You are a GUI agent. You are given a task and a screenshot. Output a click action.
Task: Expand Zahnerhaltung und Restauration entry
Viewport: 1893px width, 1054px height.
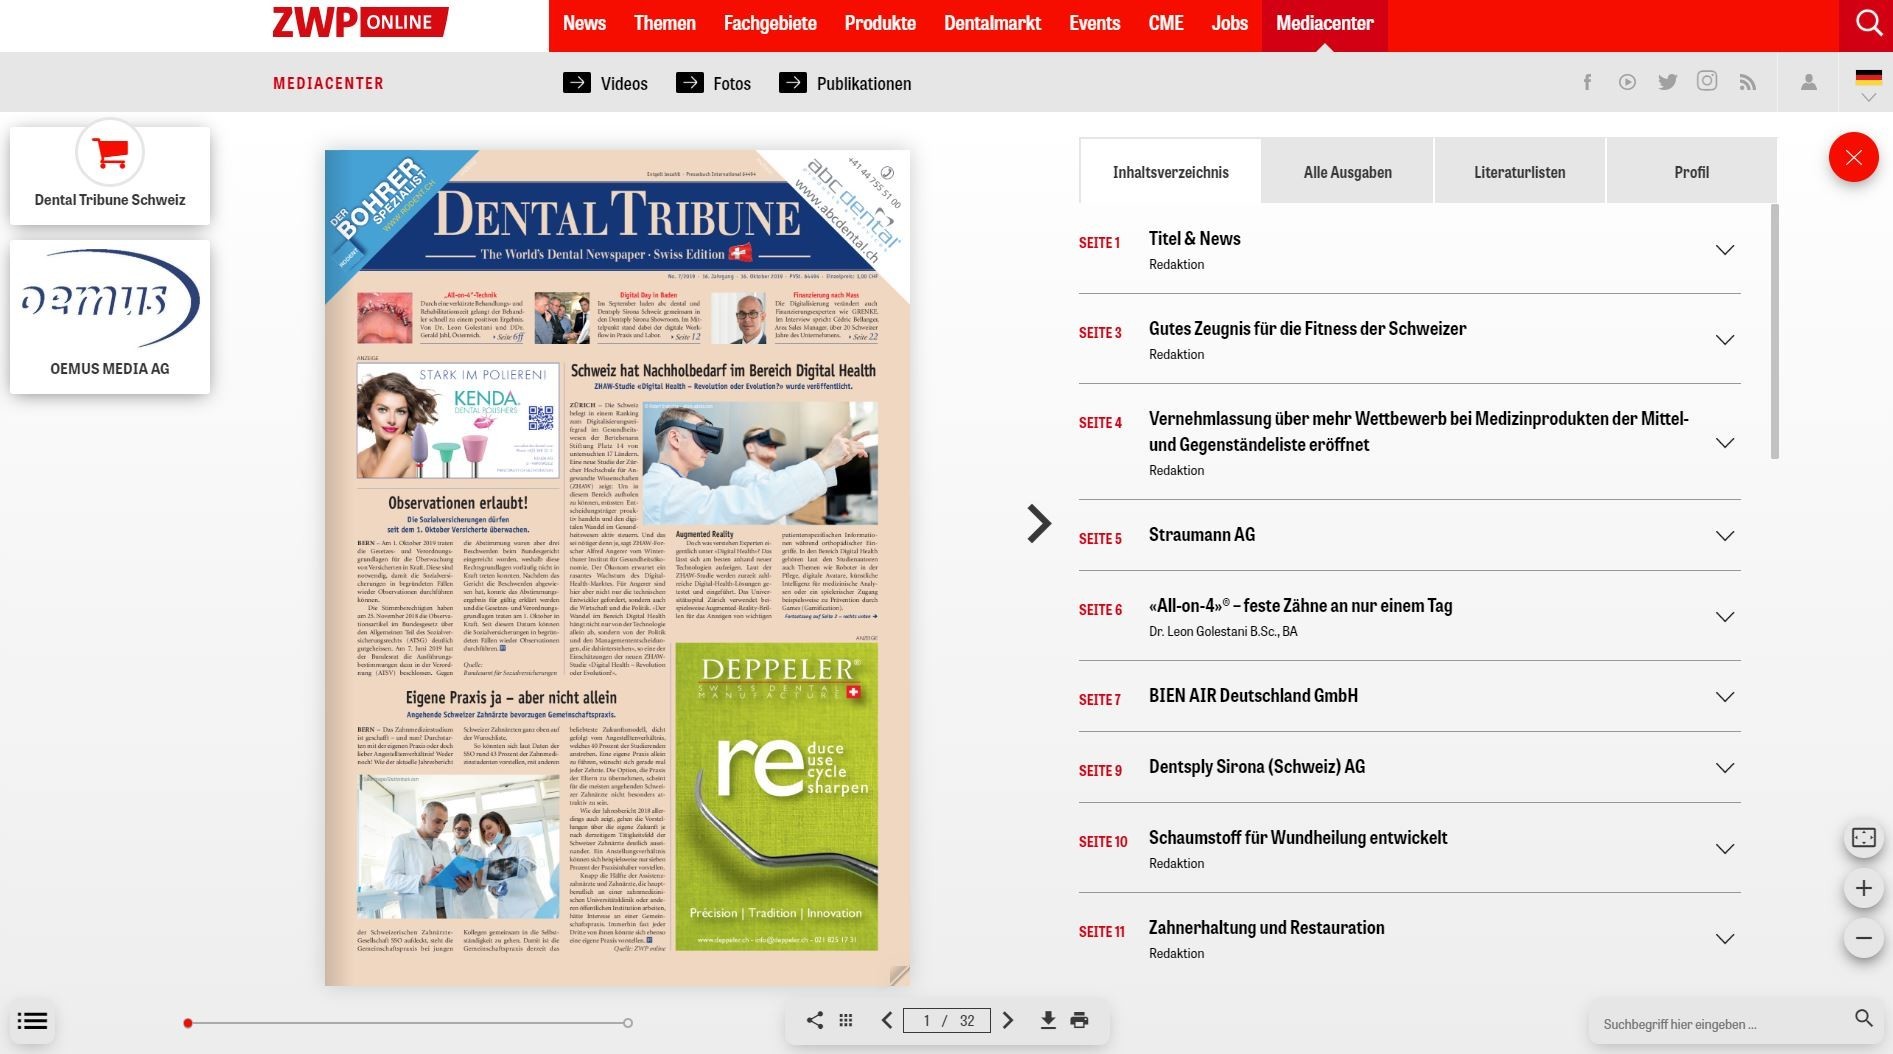pyautogui.click(x=1724, y=939)
